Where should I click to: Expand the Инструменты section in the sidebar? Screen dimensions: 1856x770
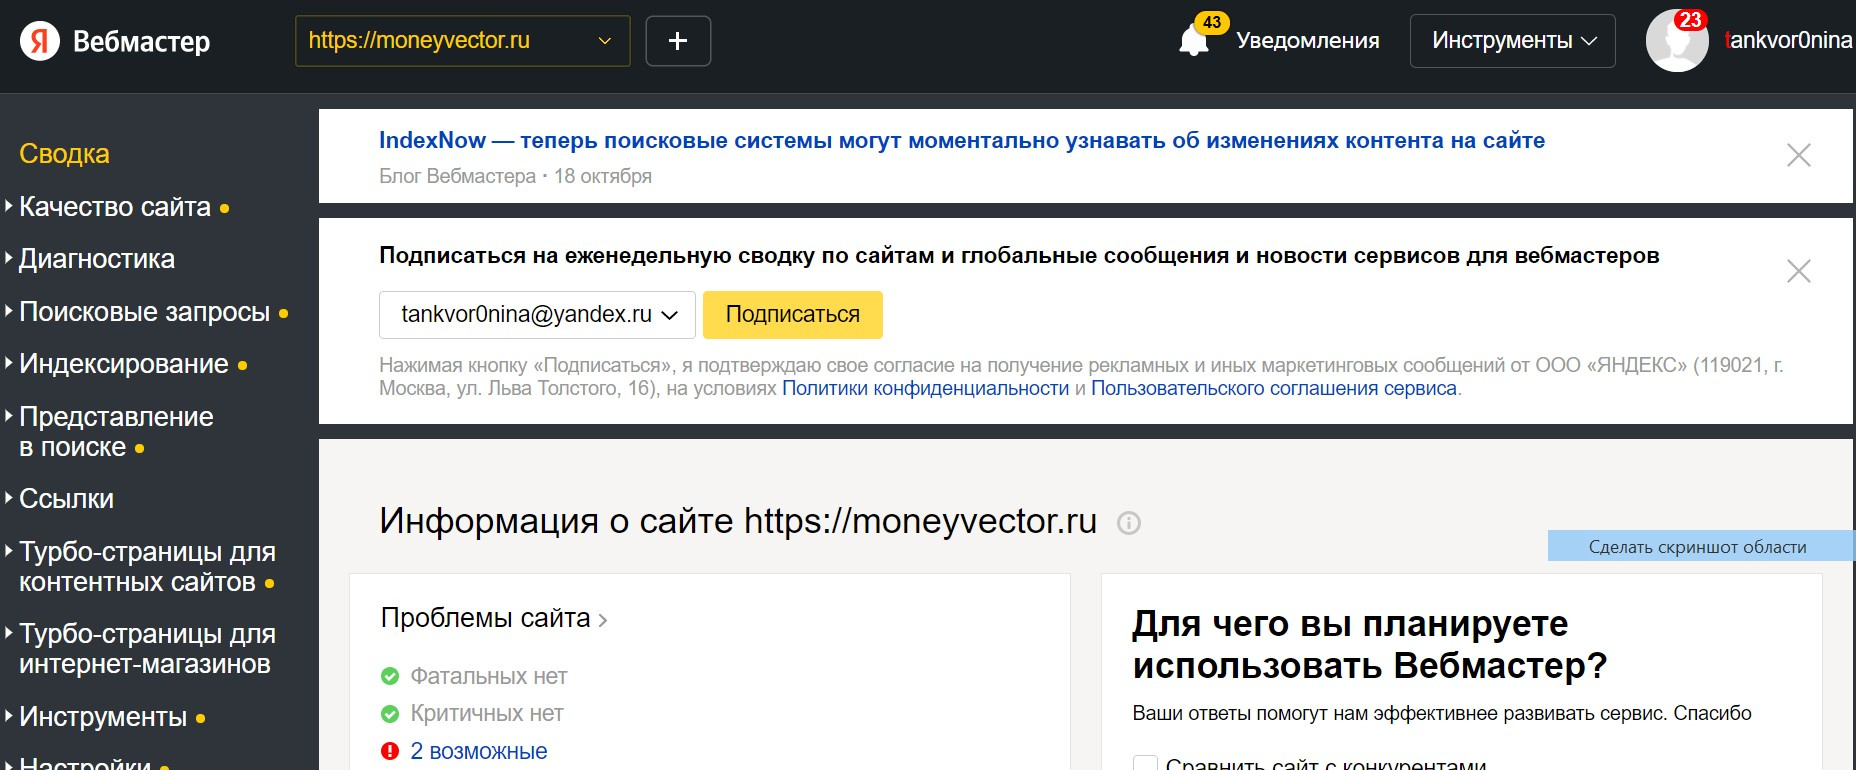point(103,717)
